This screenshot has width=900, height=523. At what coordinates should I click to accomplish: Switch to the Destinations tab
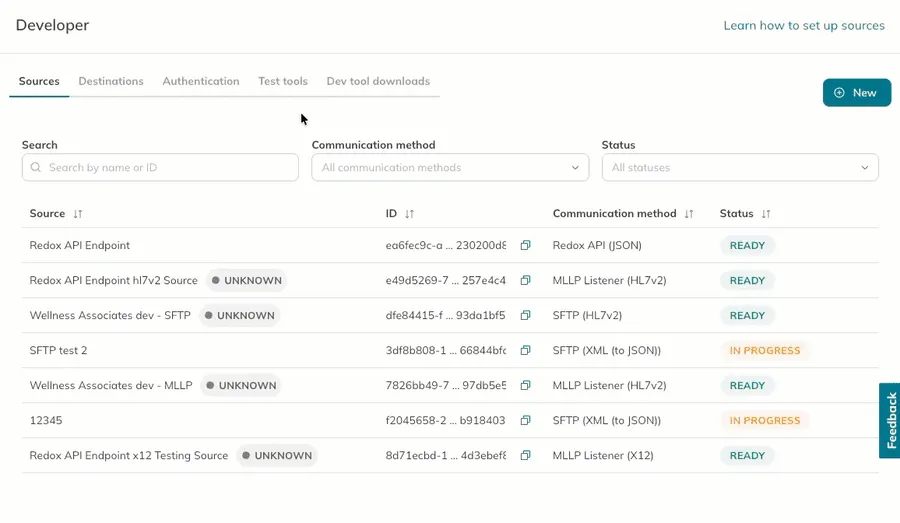pyautogui.click(x=111, y=81)
